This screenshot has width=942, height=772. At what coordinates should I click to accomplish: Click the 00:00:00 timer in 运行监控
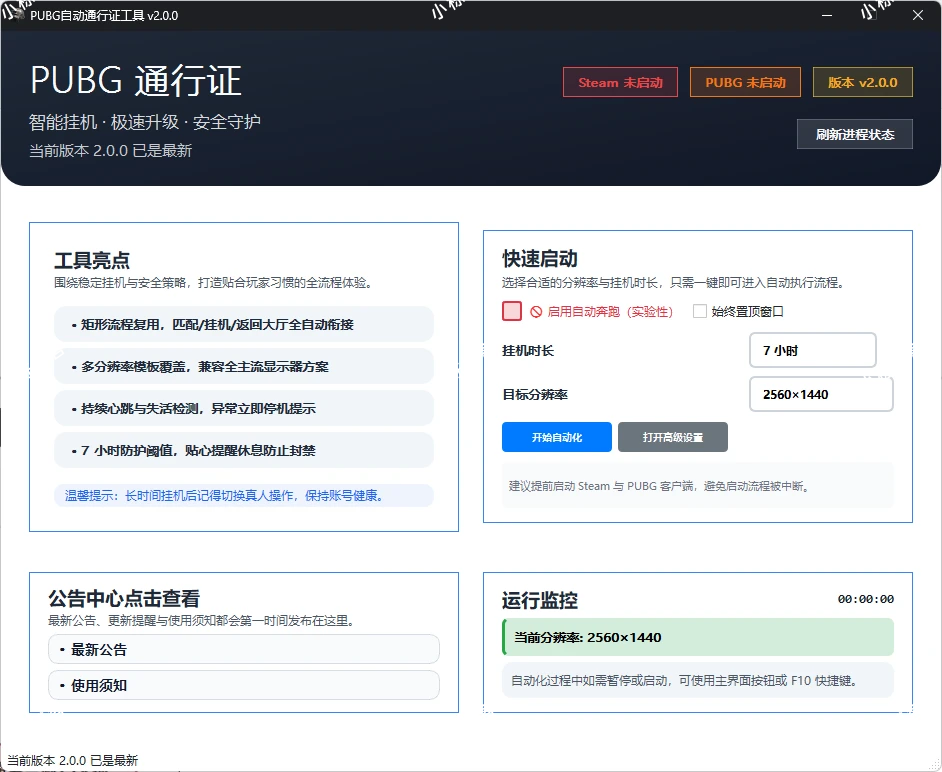(x=866, y=598)
